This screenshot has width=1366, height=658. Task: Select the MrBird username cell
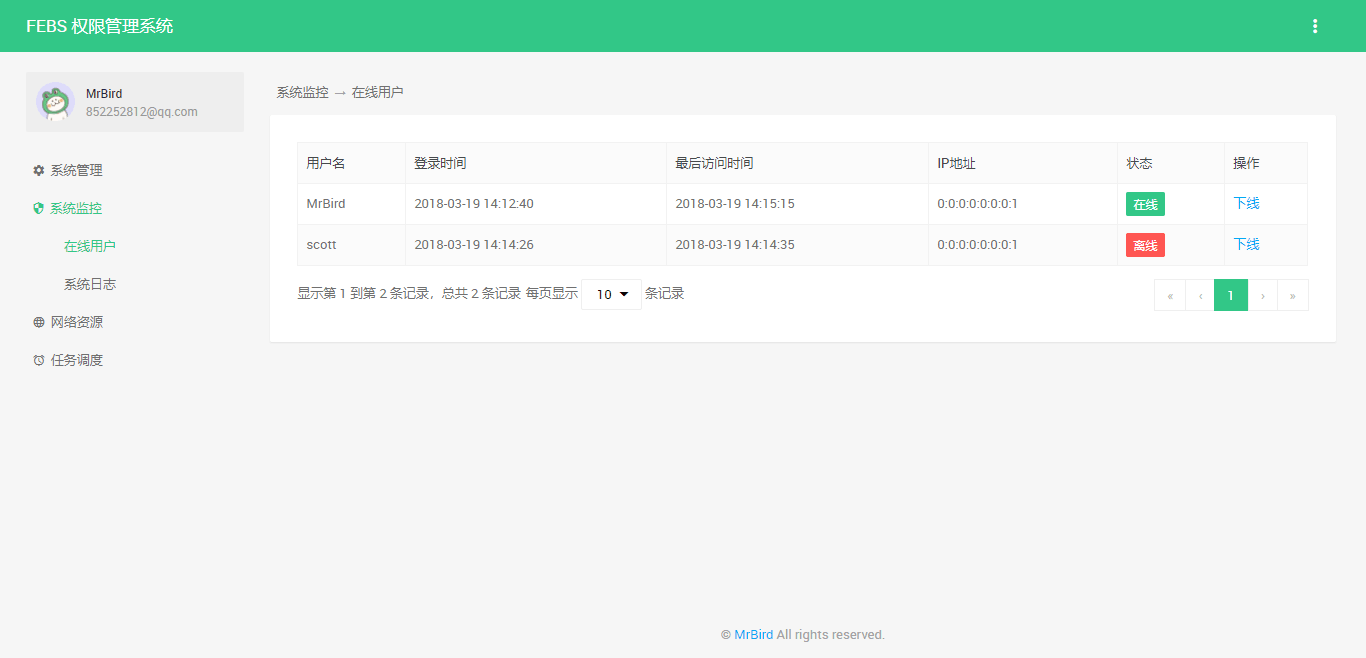click(x=351, y=204)
